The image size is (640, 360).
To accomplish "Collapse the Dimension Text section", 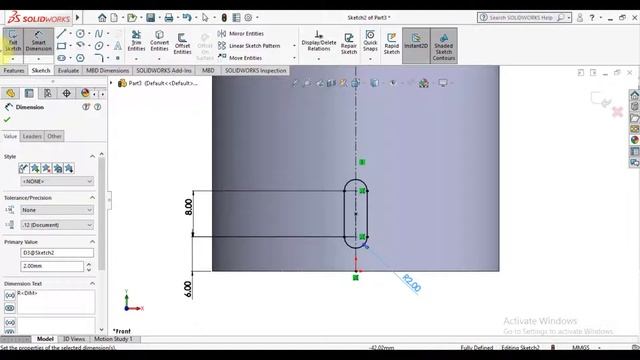I will click(x=92, y=283).
